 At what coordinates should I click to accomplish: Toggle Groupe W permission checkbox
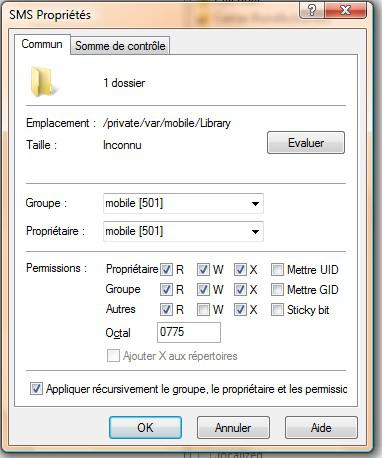[203, 289]
